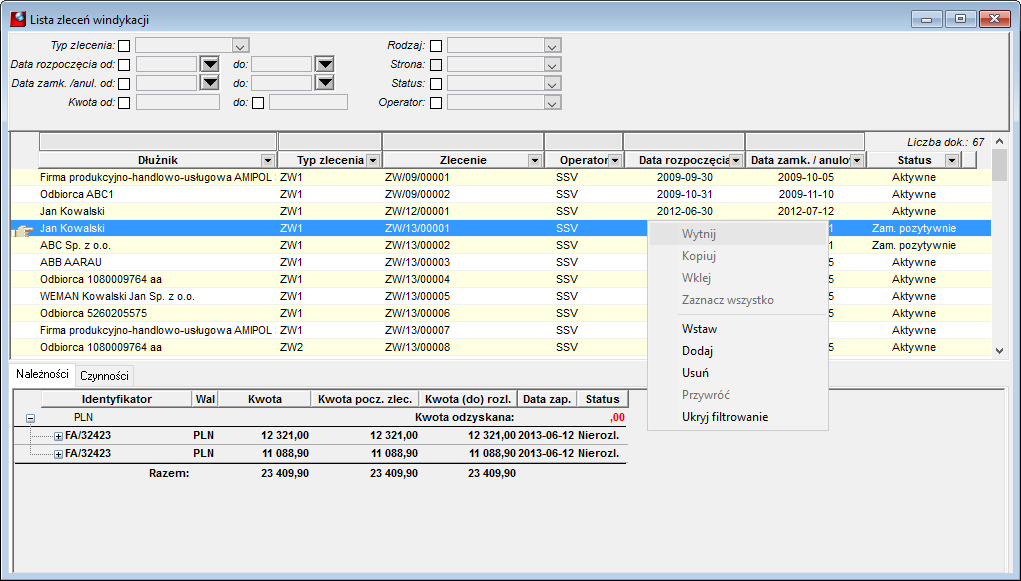Click the filter box above the Dłużnik column
1021x581 pixels.
[x=158, y=141]
